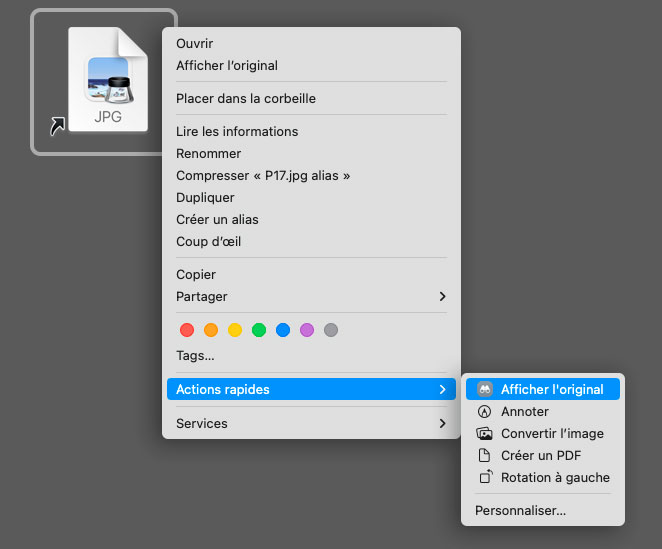Viewport: 662px width, 549px height.
Task: Click the binoculars icon beside Afficher l'original
Action: point(485,389)
